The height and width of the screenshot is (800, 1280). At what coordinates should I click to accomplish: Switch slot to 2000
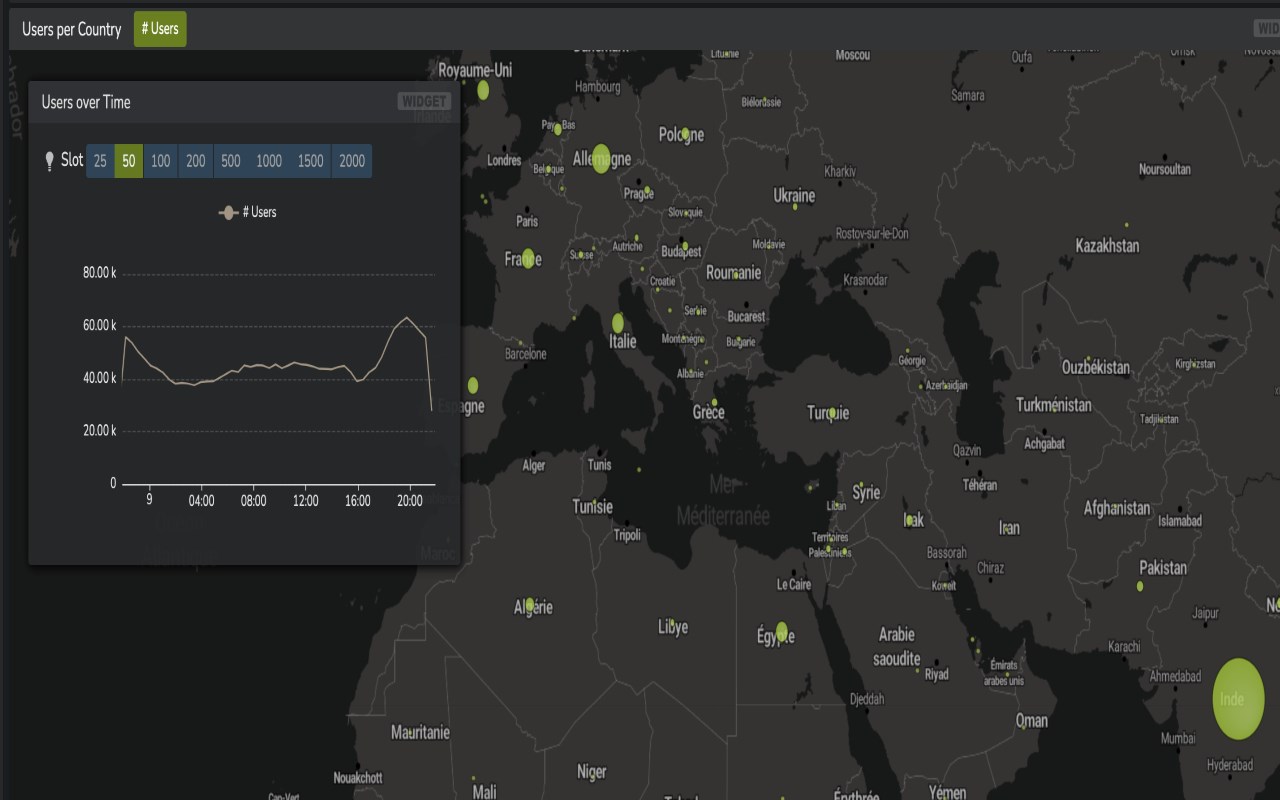coord(352,161)
